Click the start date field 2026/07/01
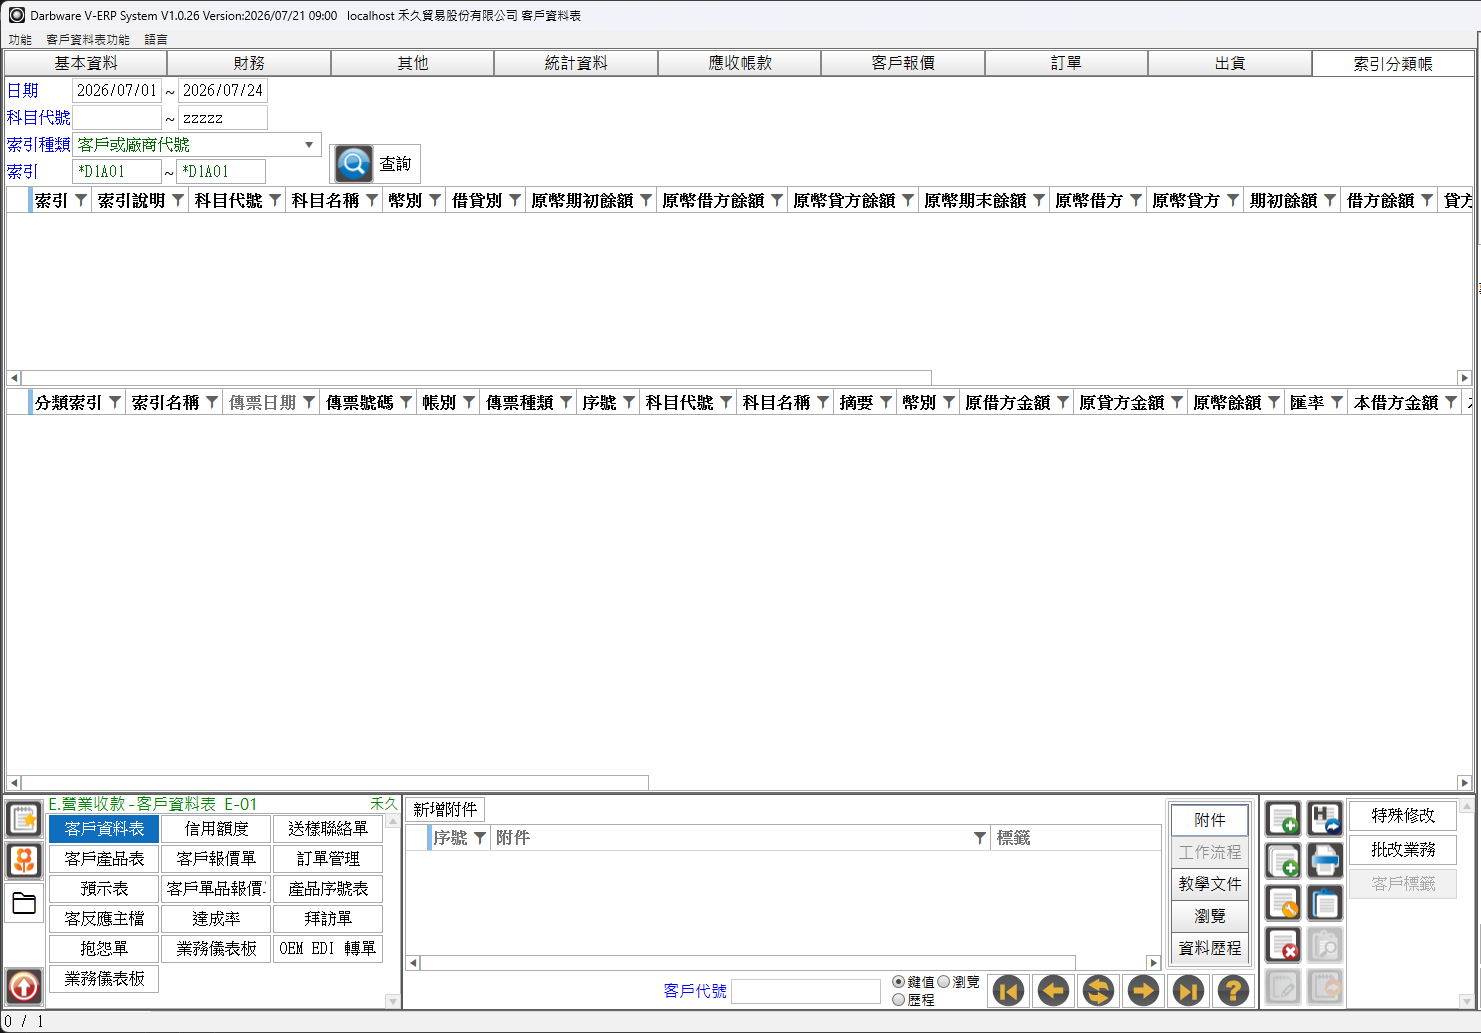1481x1033 pixels. [x=117, y=90]
